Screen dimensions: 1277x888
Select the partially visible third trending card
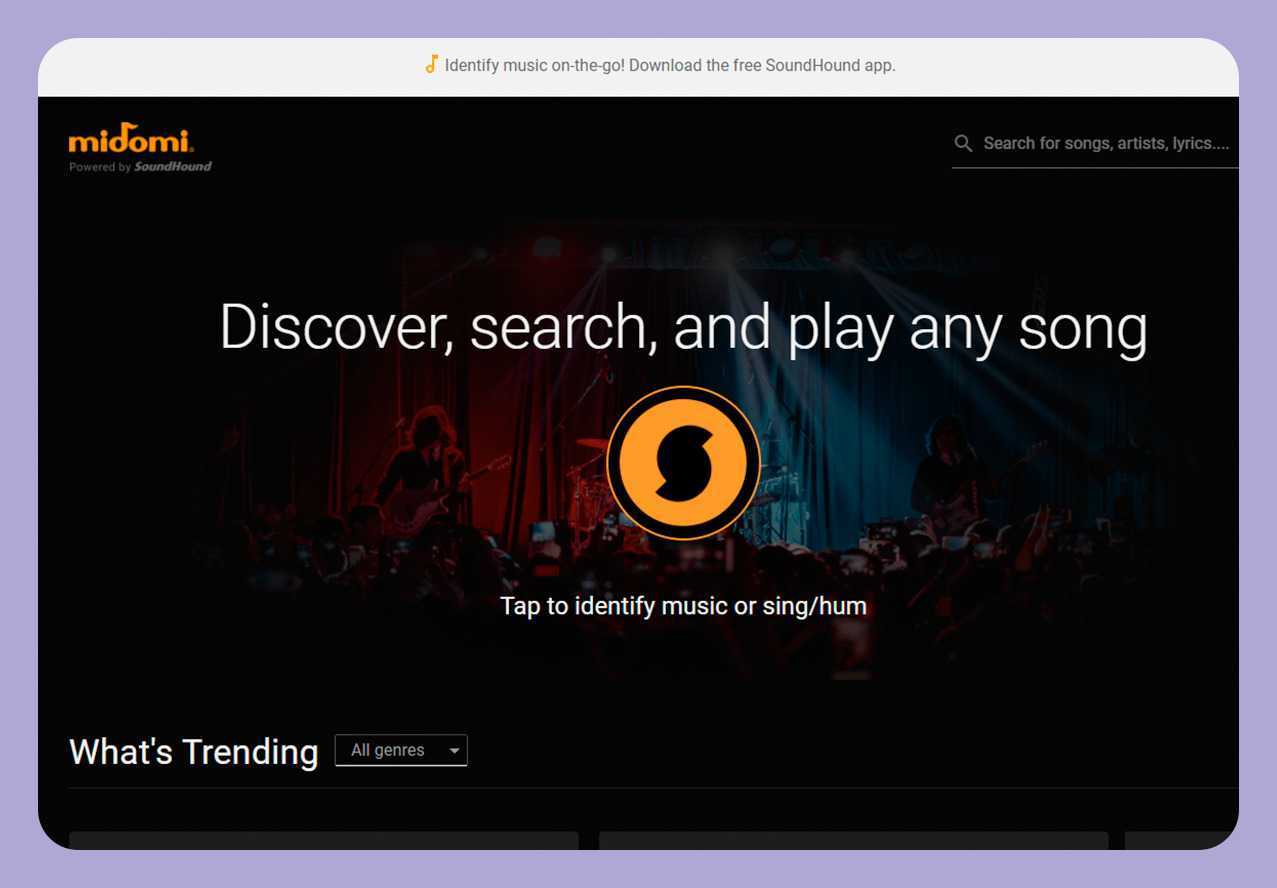[1181, 840]
